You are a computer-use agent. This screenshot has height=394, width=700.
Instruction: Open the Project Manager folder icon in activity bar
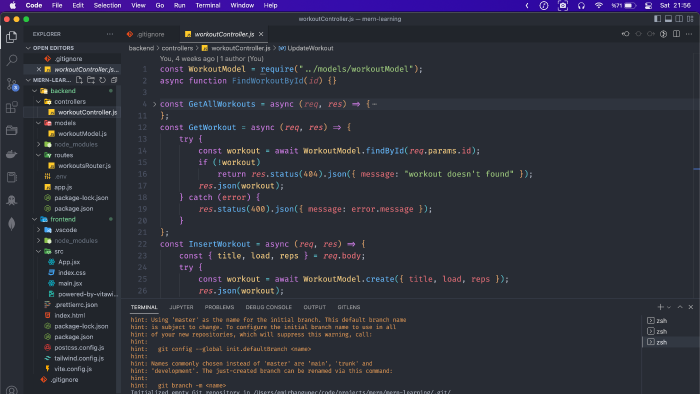point(12,130)
